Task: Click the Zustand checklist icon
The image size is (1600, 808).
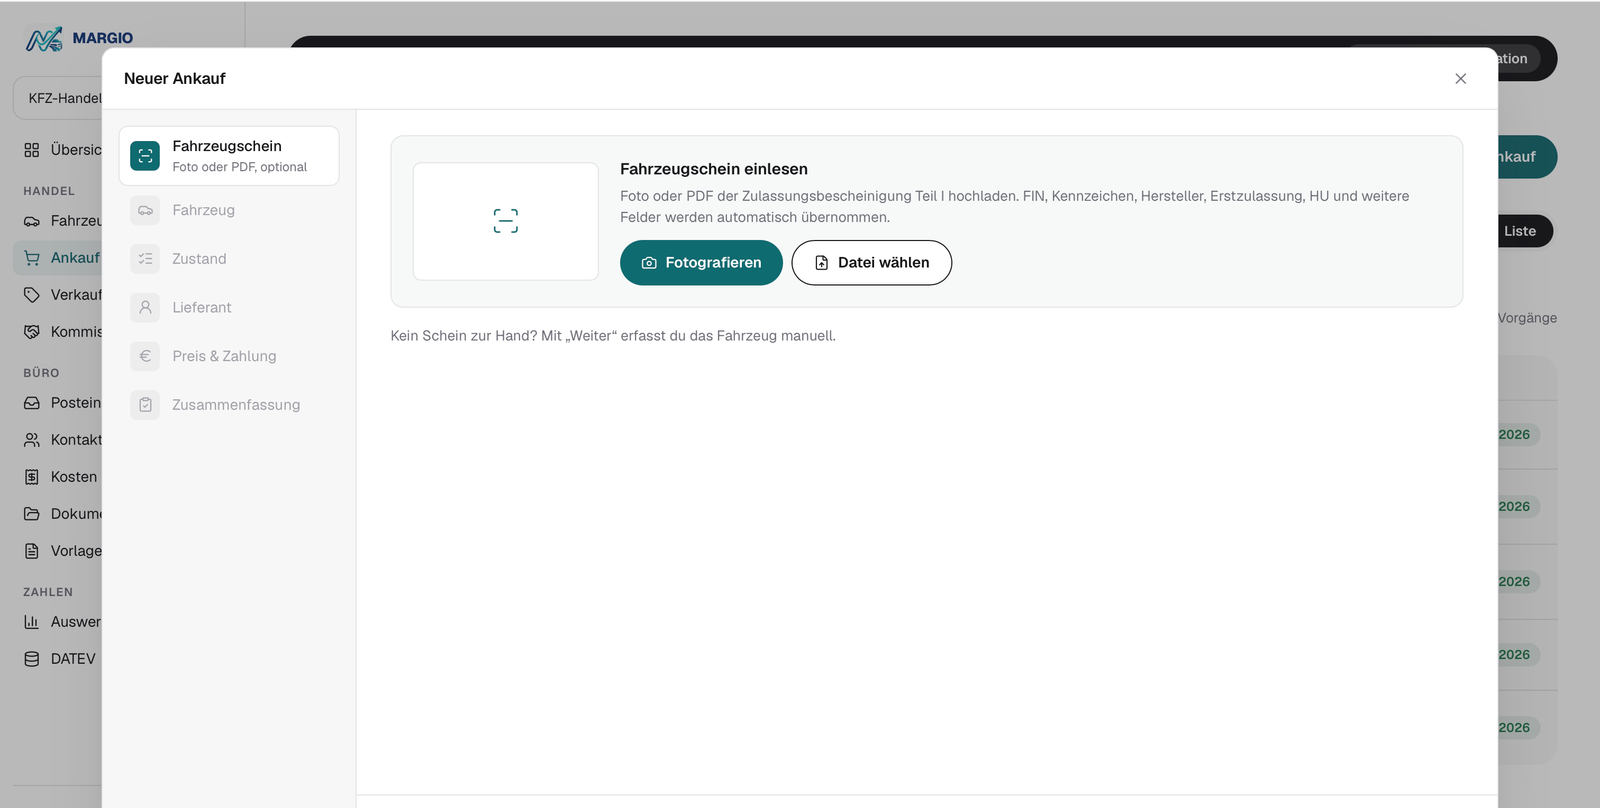Action: (x=145, y=259)
